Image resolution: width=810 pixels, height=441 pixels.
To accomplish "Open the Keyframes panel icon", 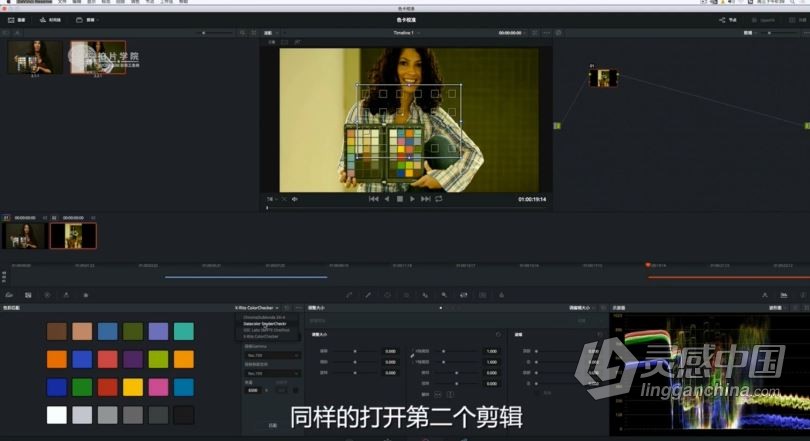I will 765,295.
